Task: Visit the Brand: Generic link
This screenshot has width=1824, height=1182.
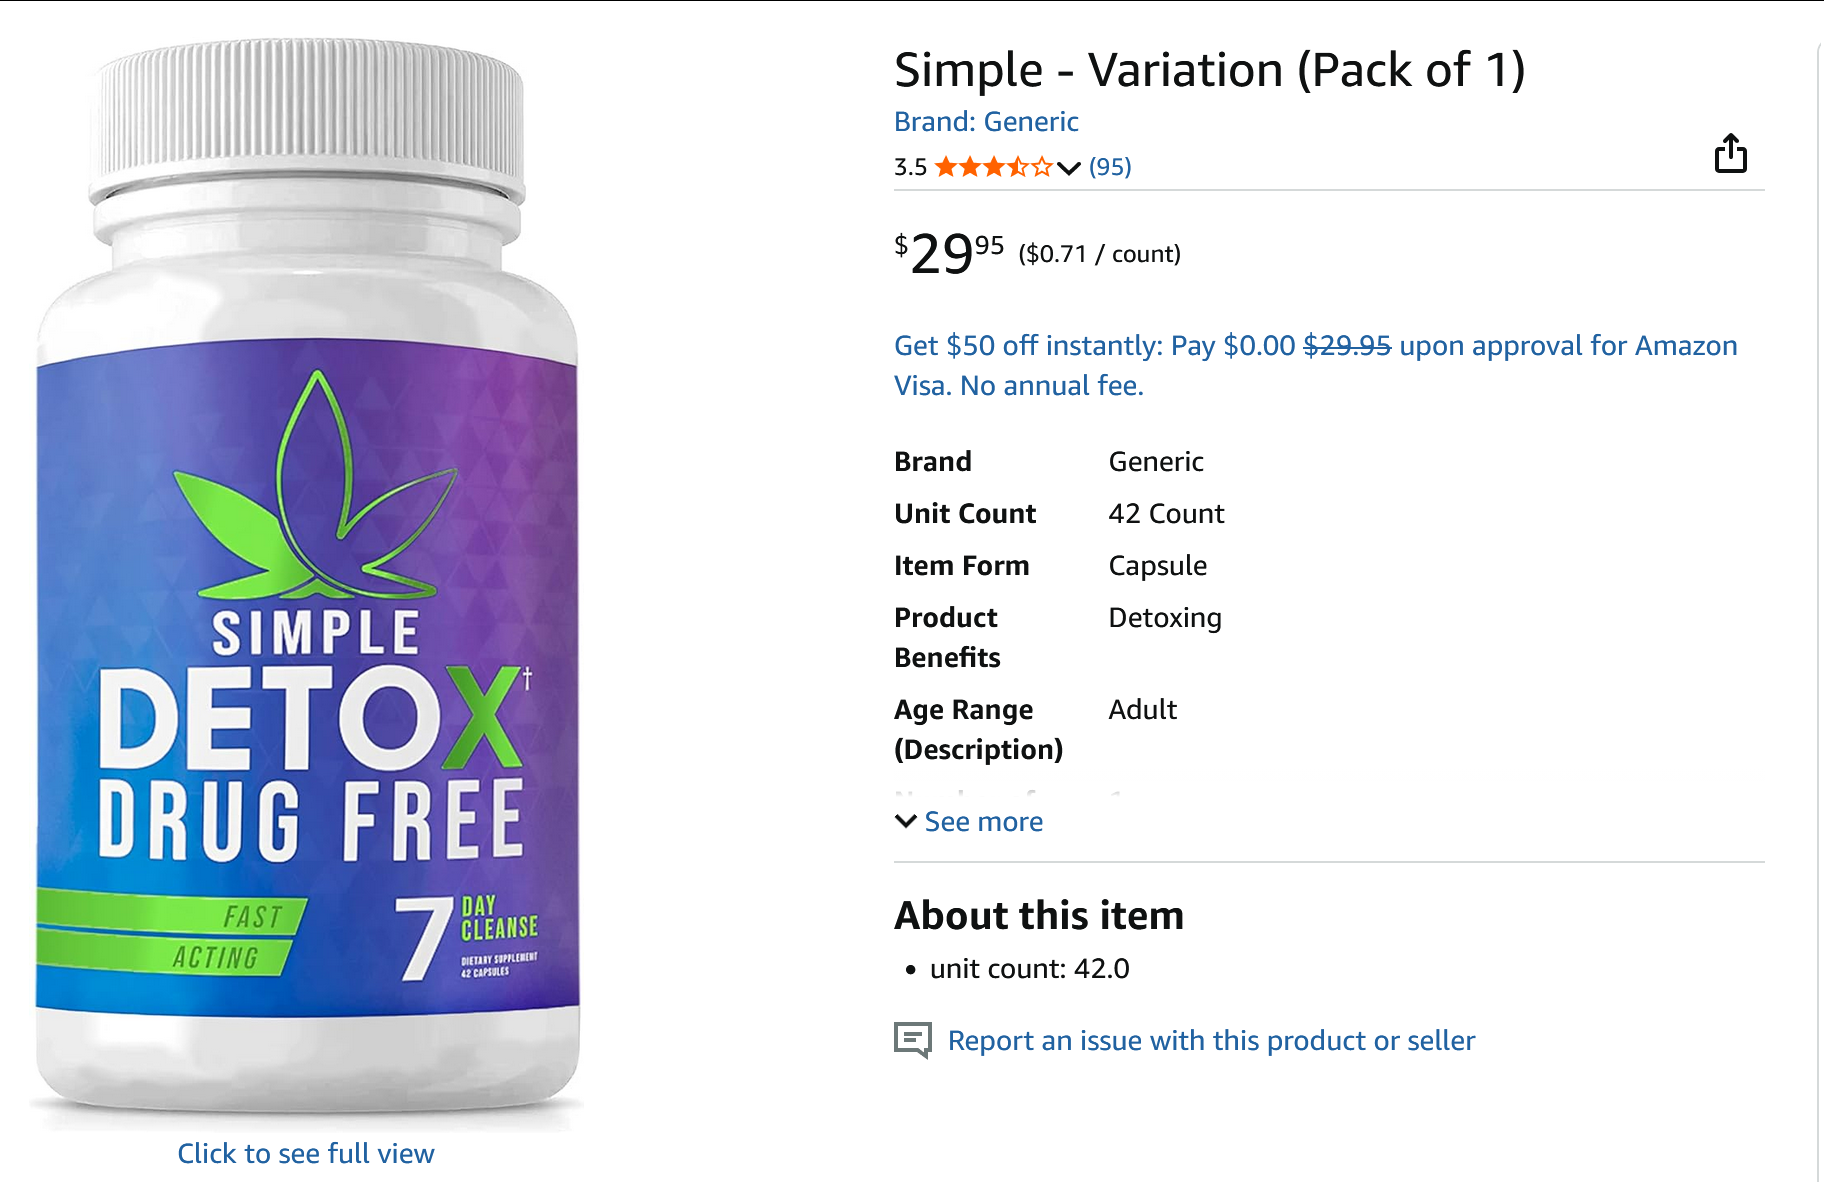Action: coord(986,122)
